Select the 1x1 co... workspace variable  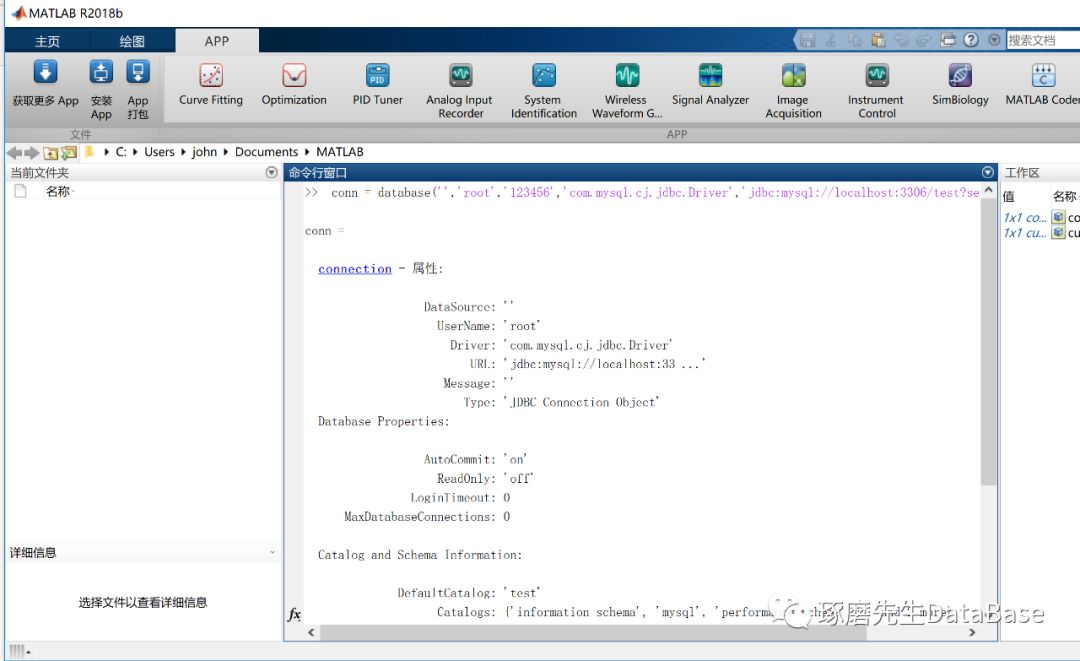[x=1025, y=218]
